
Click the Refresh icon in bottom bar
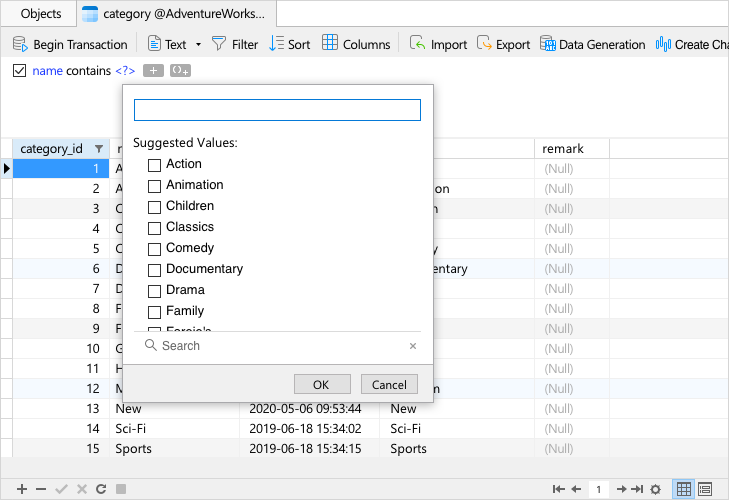[x=101, y=489]
